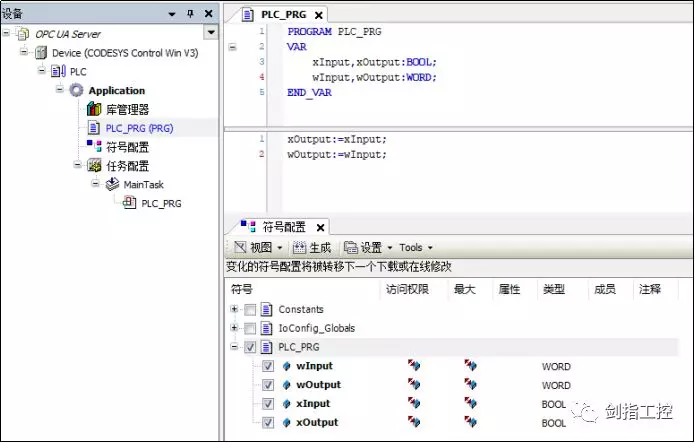
Task: Click access rights icon for wInput row
Action: pos(414,367)
